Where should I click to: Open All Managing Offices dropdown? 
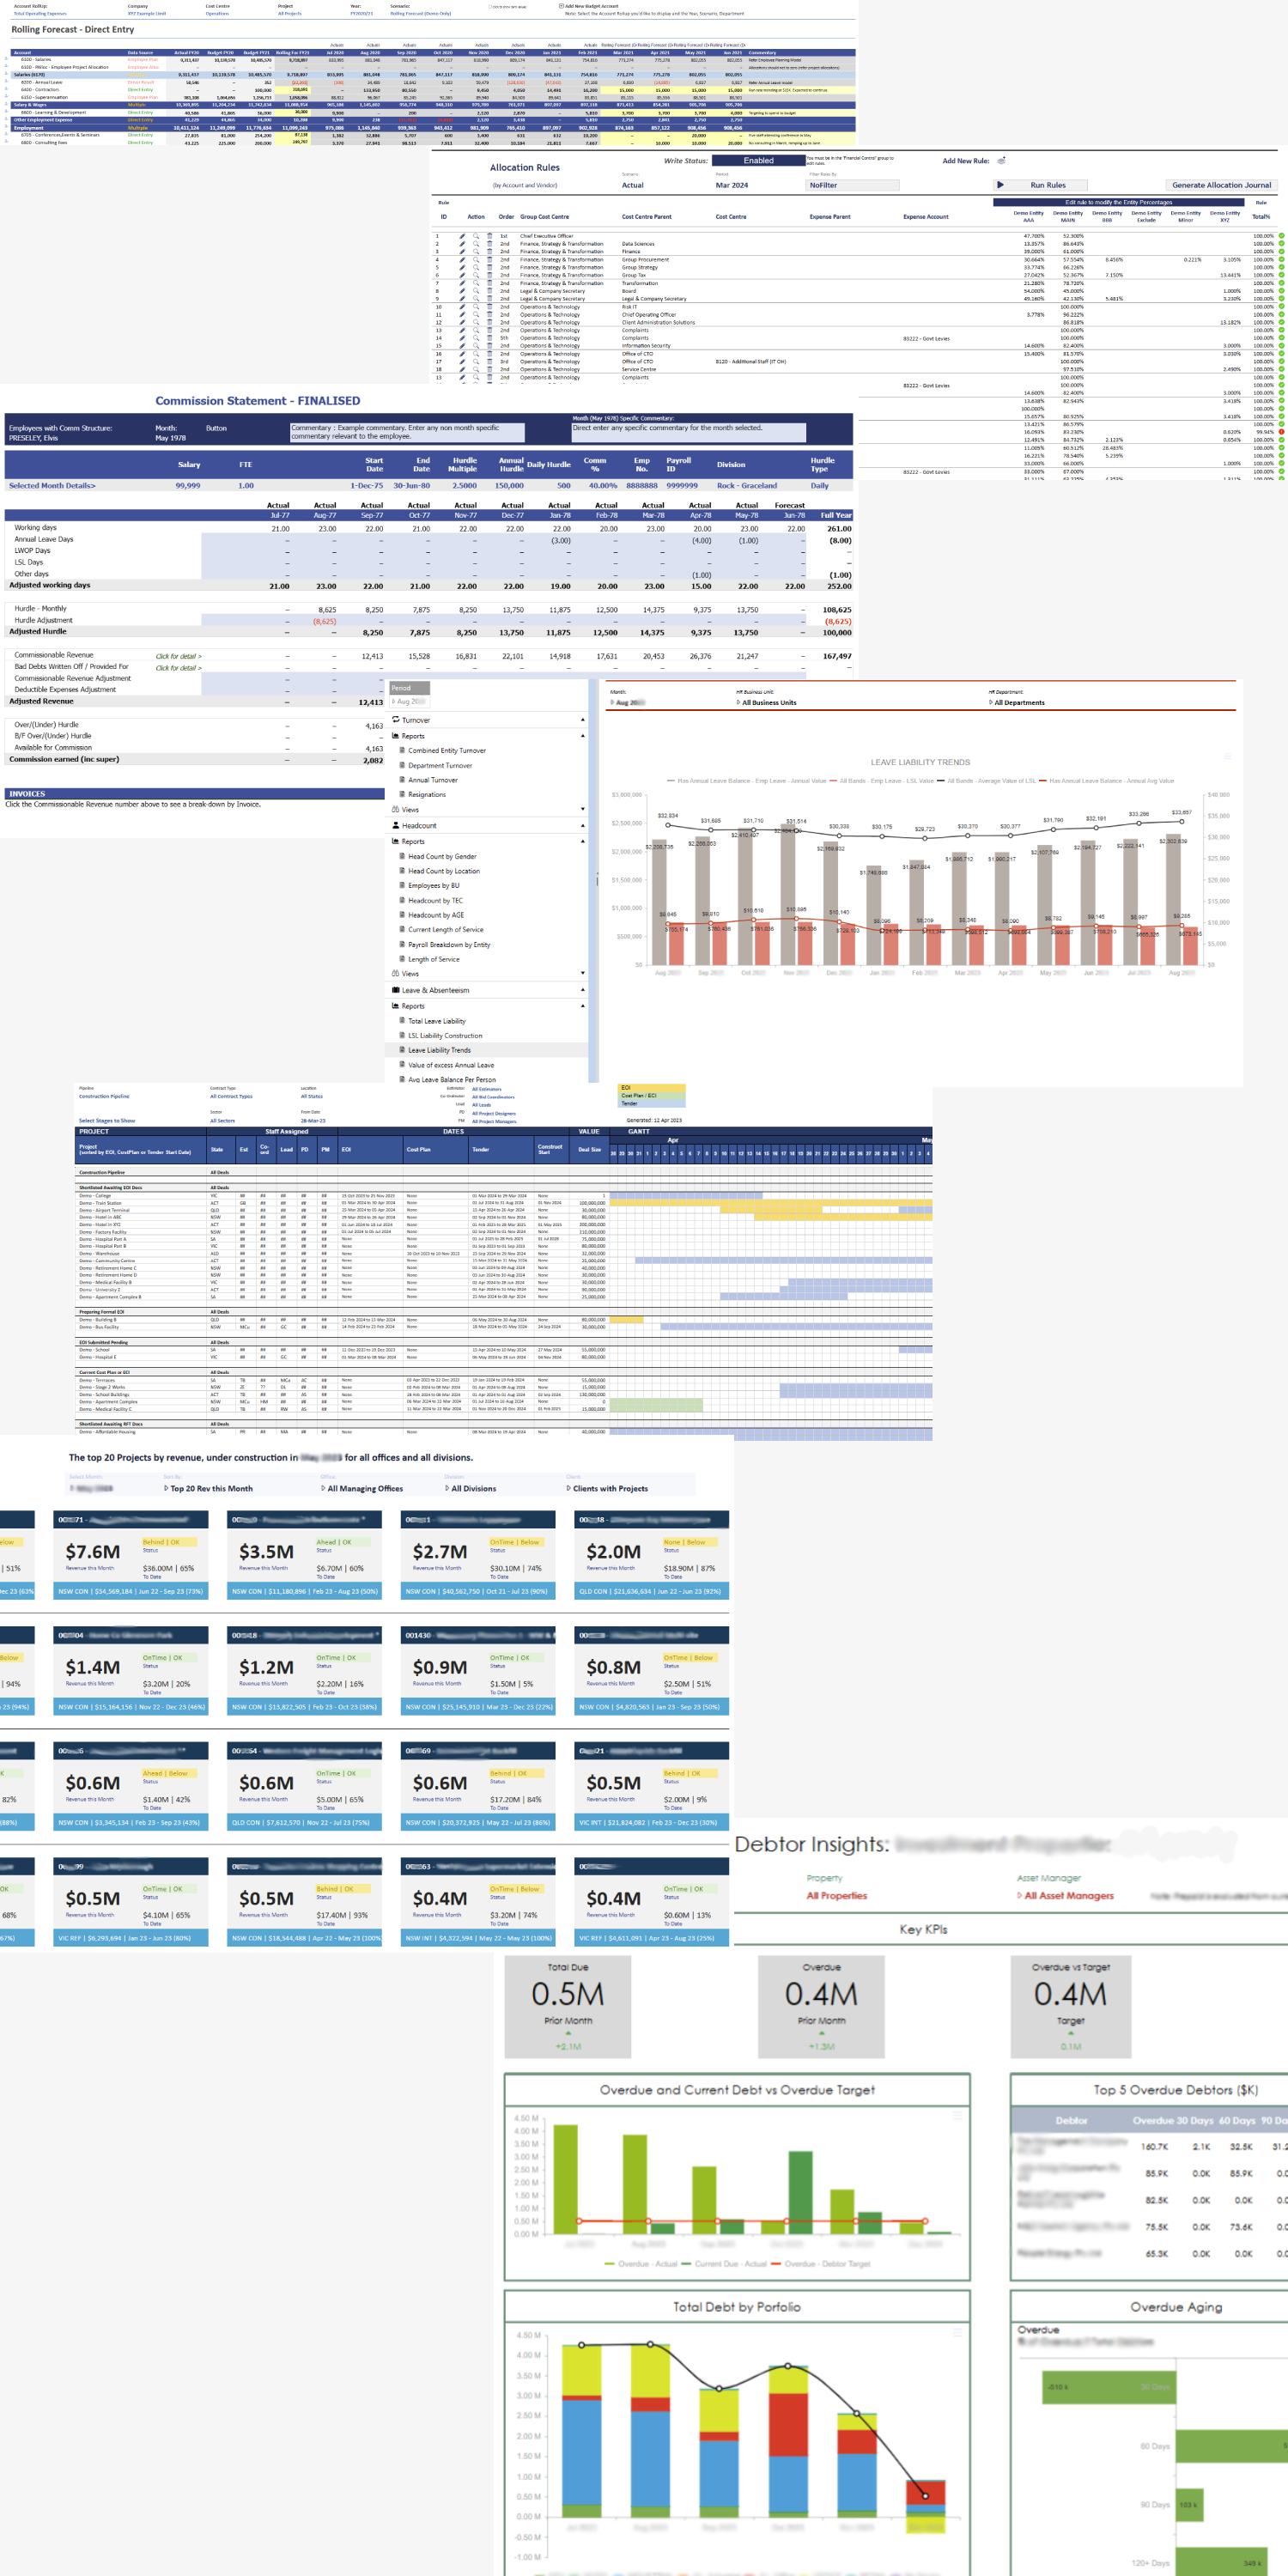coord(362,1488)
